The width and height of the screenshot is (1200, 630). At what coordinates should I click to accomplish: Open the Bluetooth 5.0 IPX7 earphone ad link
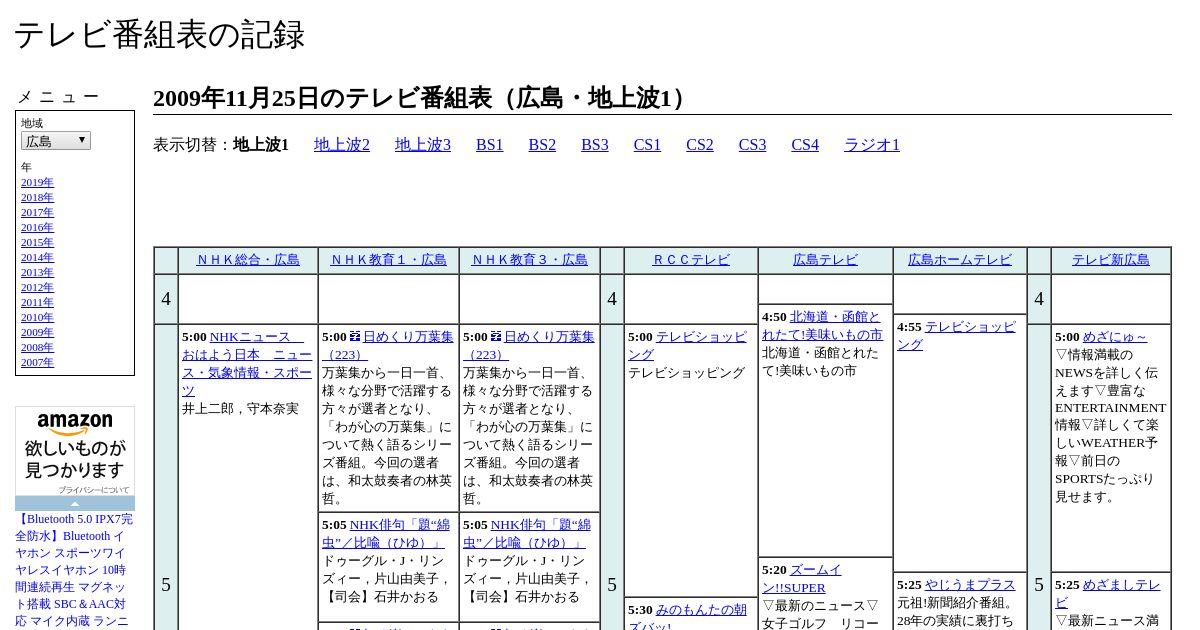pos(74,570)
